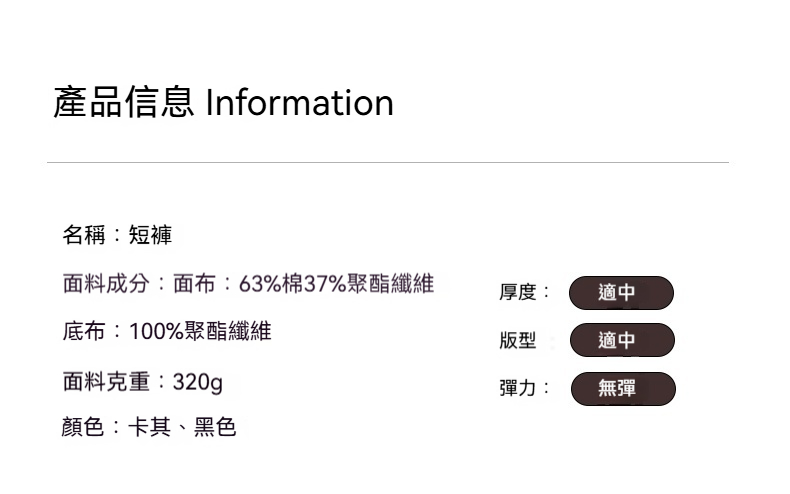790x494 pixels.
Task: Click the word Information in the heading
Action: coord(299,103)
